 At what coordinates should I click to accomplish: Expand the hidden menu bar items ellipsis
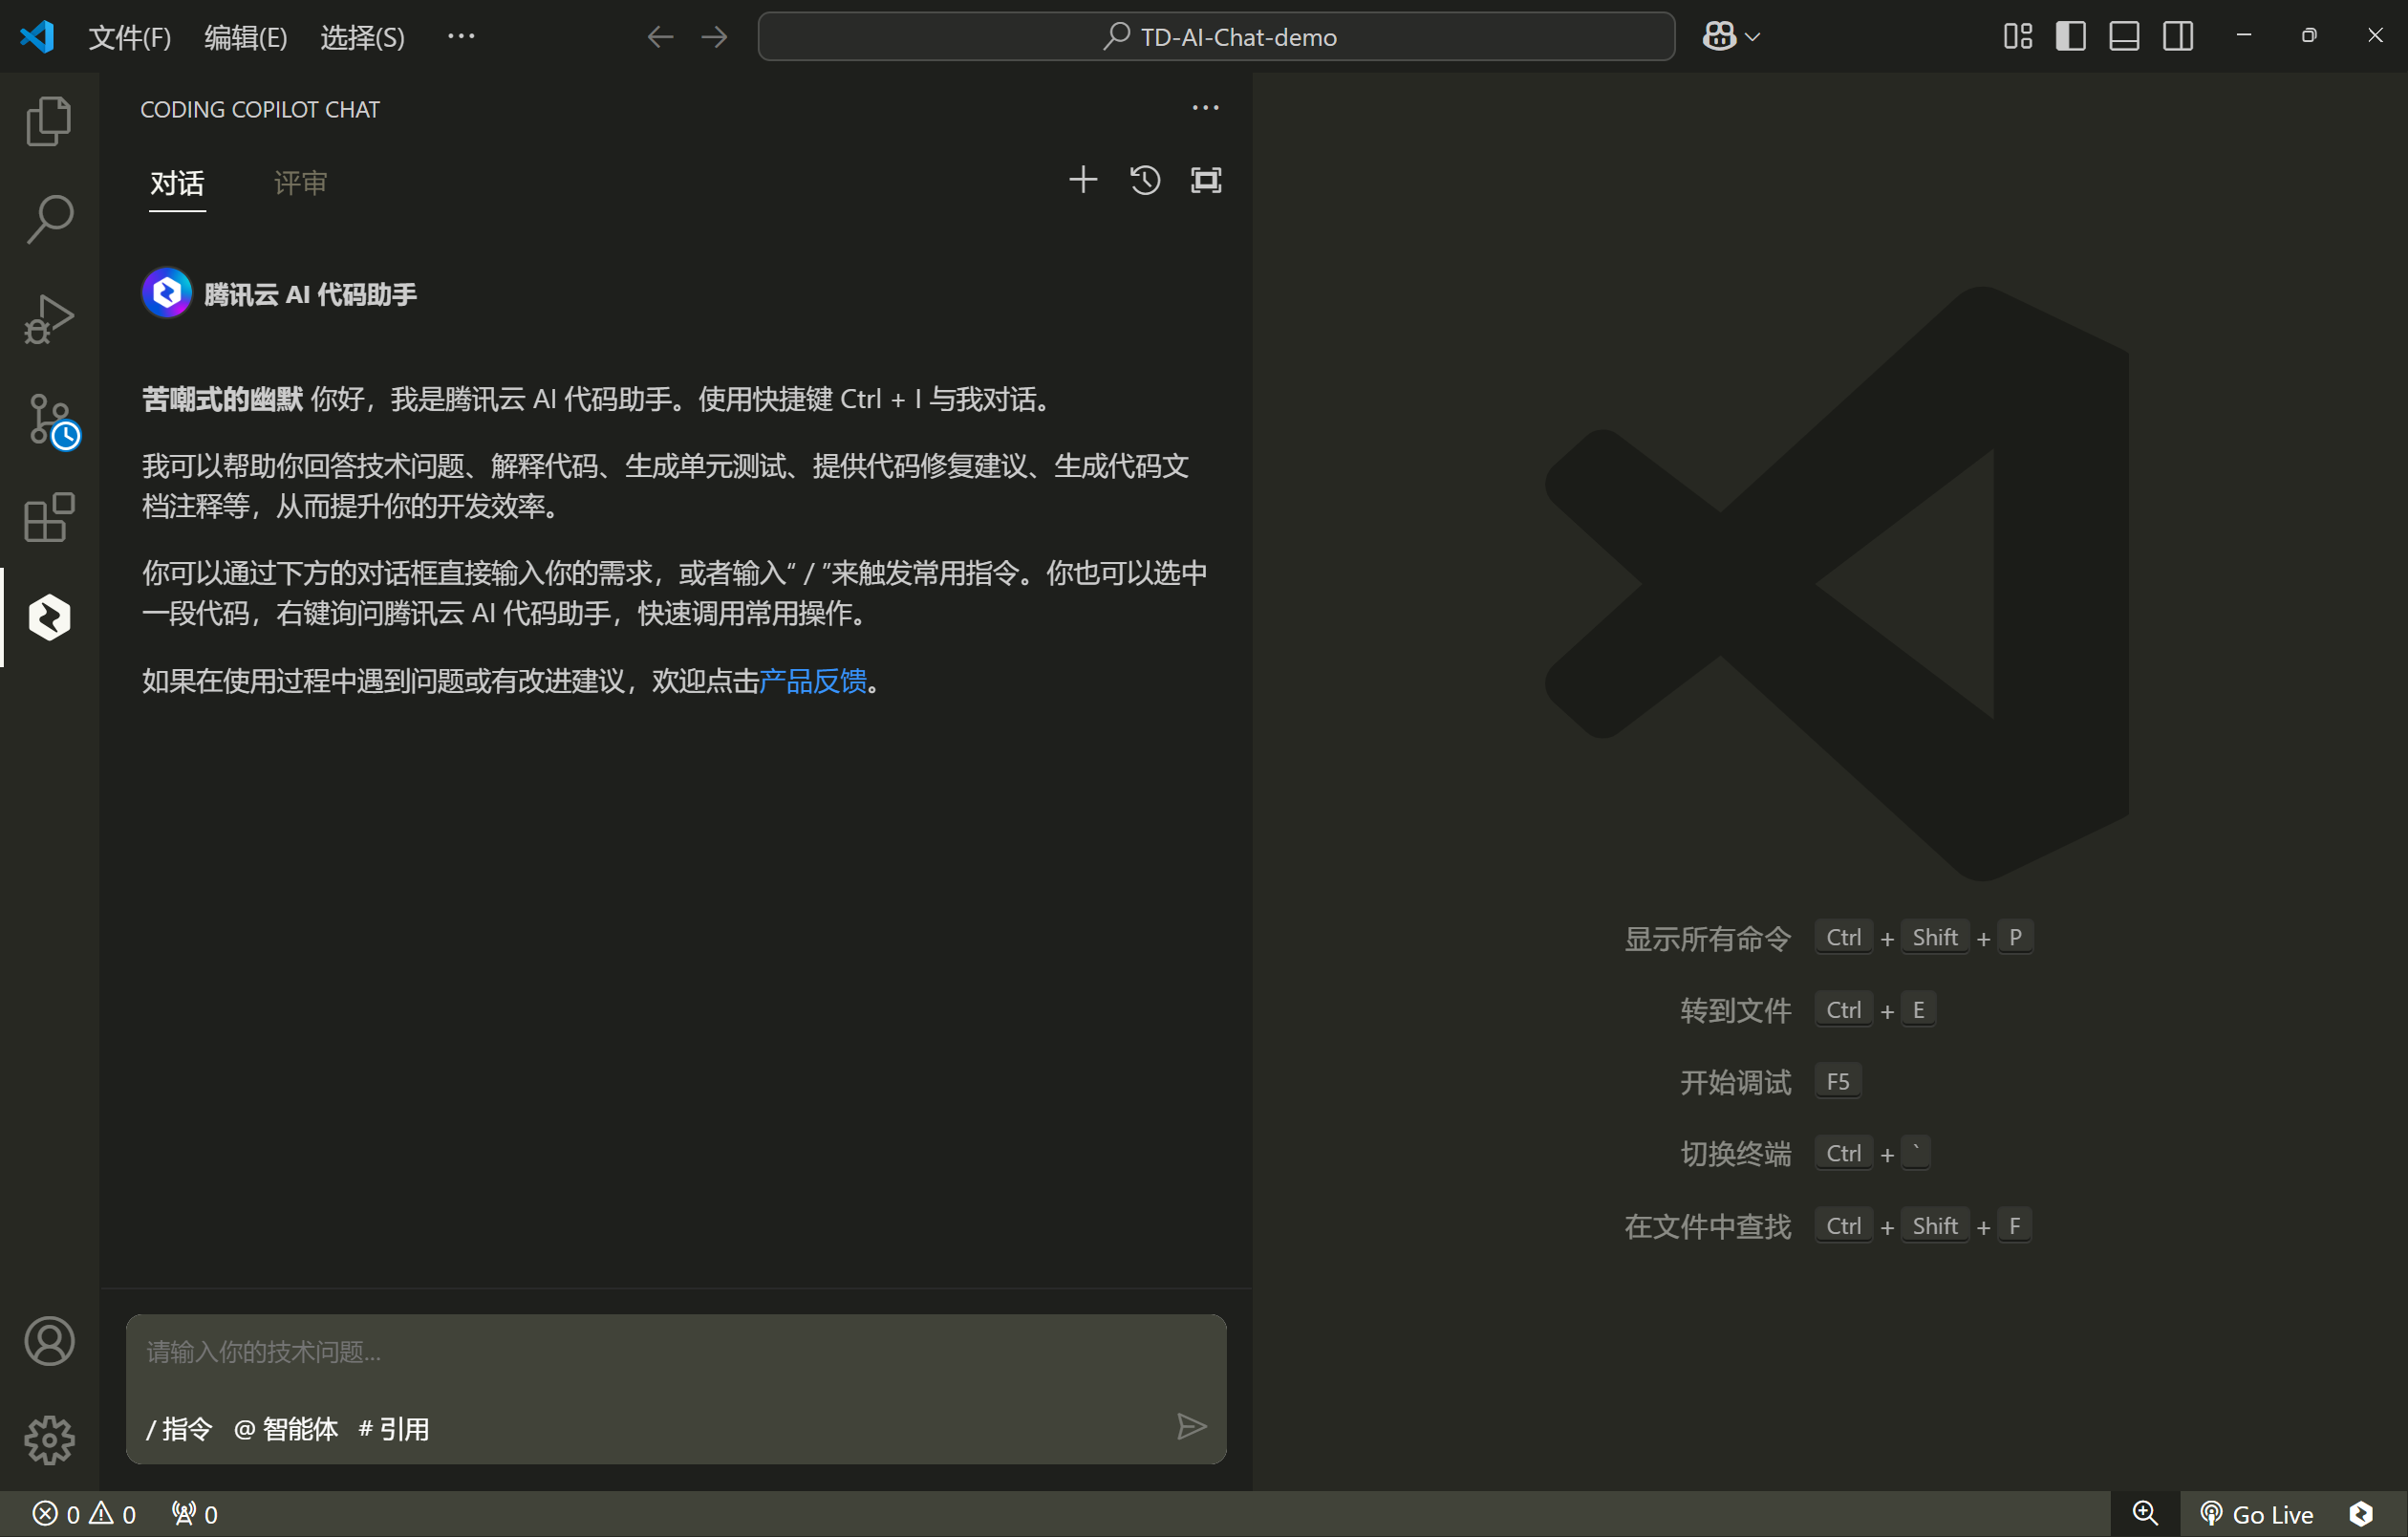pyautogui.click(x=461, y=37)
